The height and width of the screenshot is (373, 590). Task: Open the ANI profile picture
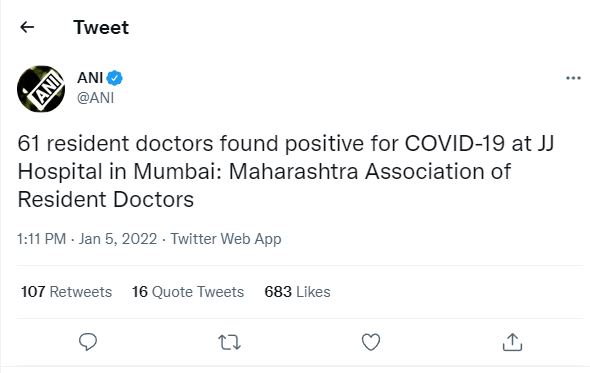coord(41,89)
